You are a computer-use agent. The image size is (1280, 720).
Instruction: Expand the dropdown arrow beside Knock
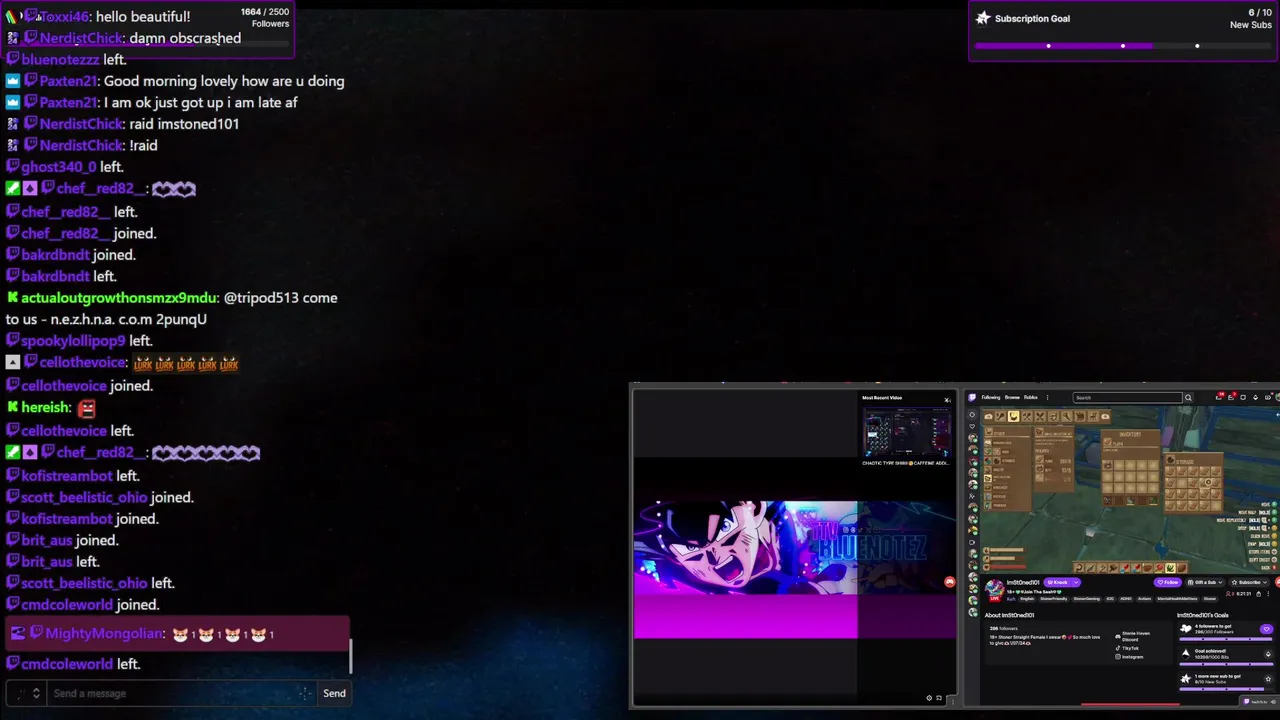click(x=1076, y=582)
